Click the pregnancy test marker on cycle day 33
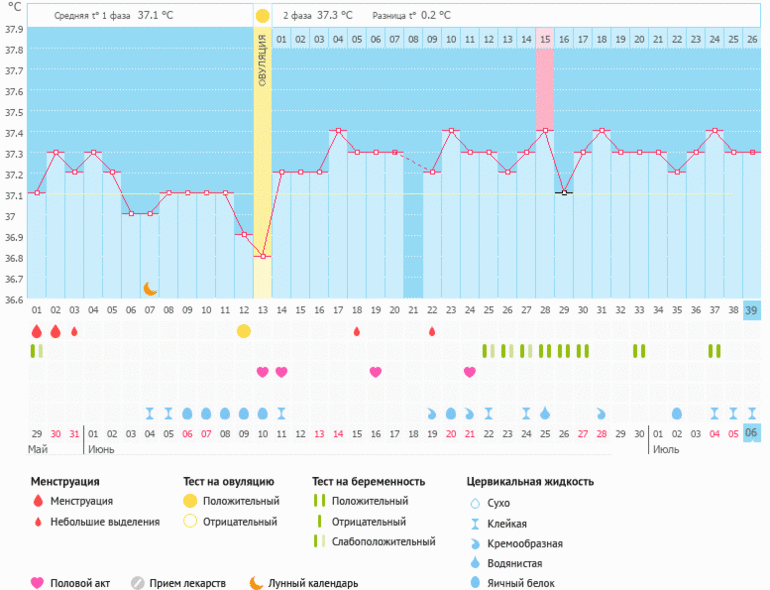This screenshot has width=770, height=590. tap(638, 351)
